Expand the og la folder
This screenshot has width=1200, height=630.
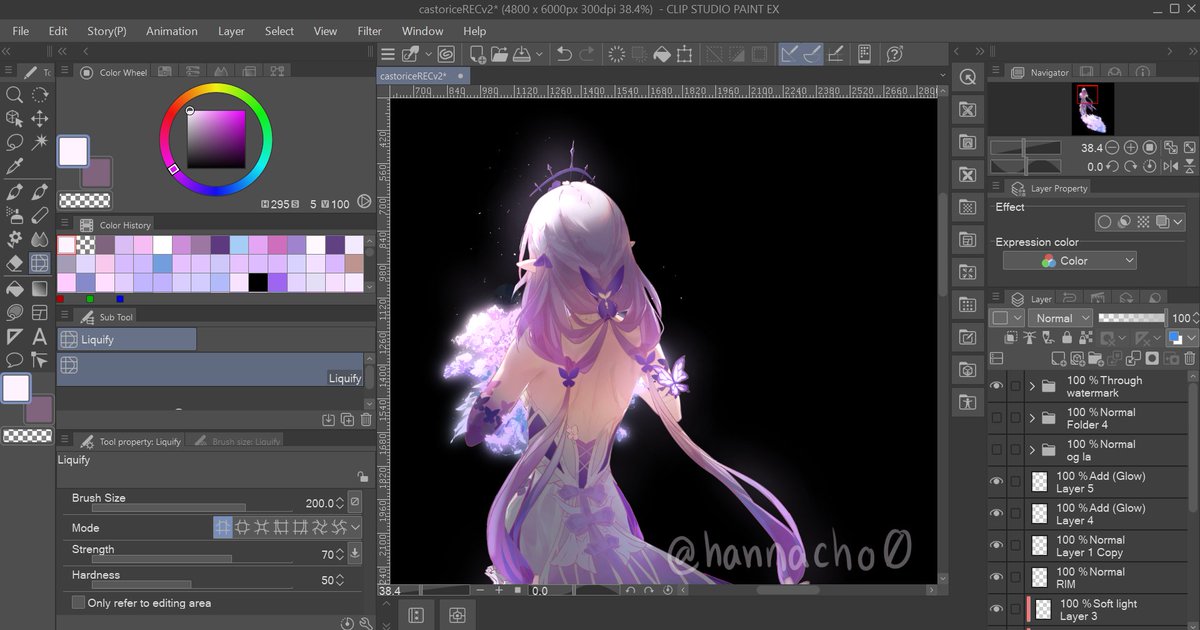(x=1032, y=450)
